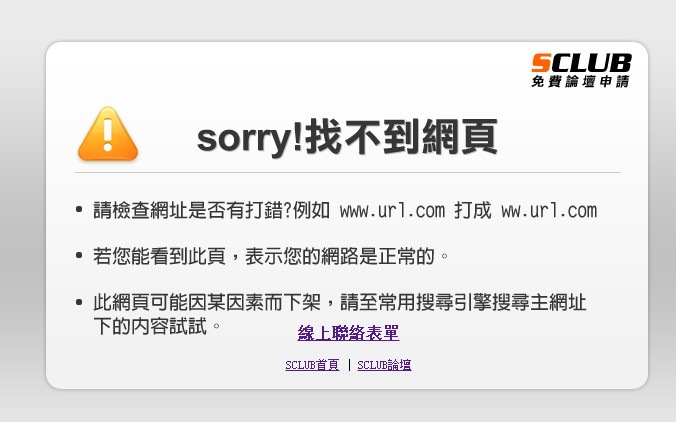Go to the SCLUB首頁 homepage link

[312, 365]
